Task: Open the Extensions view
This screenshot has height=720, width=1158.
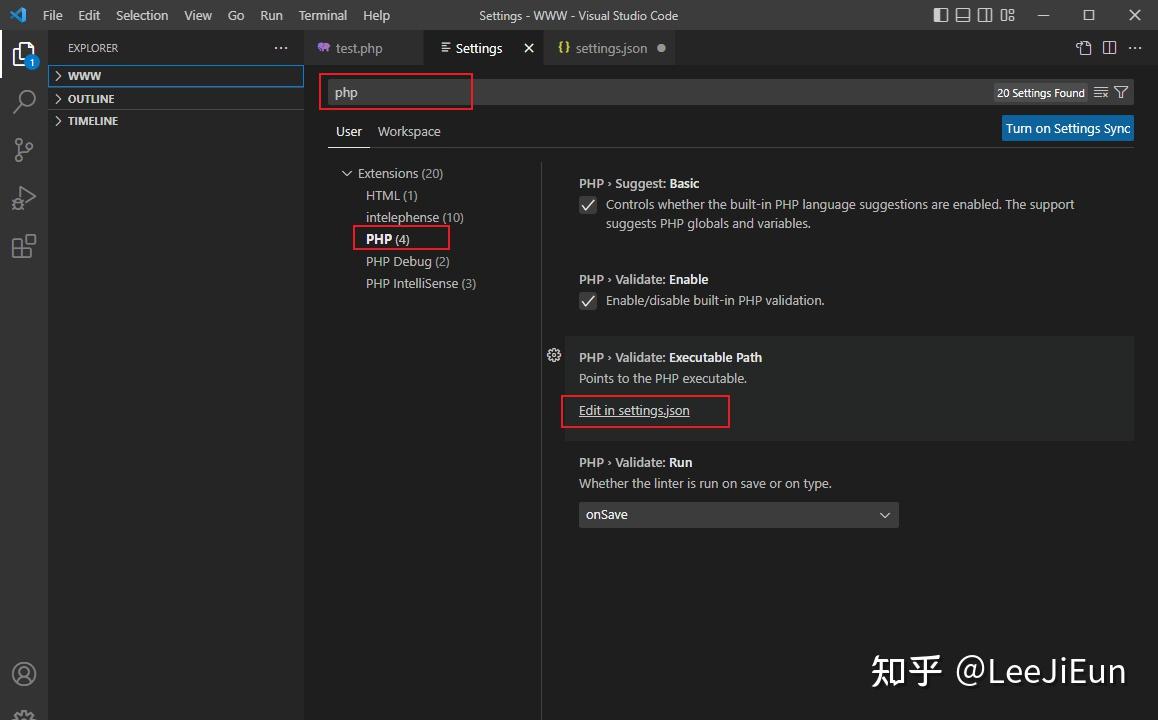Action: 24,245
